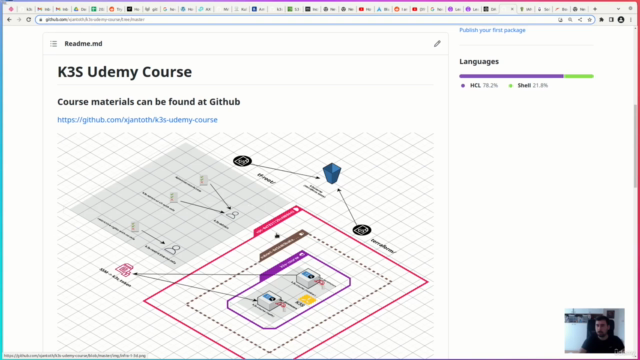Click the green Shell language bar segment
640x360 pixels.
tap(578, 76)
